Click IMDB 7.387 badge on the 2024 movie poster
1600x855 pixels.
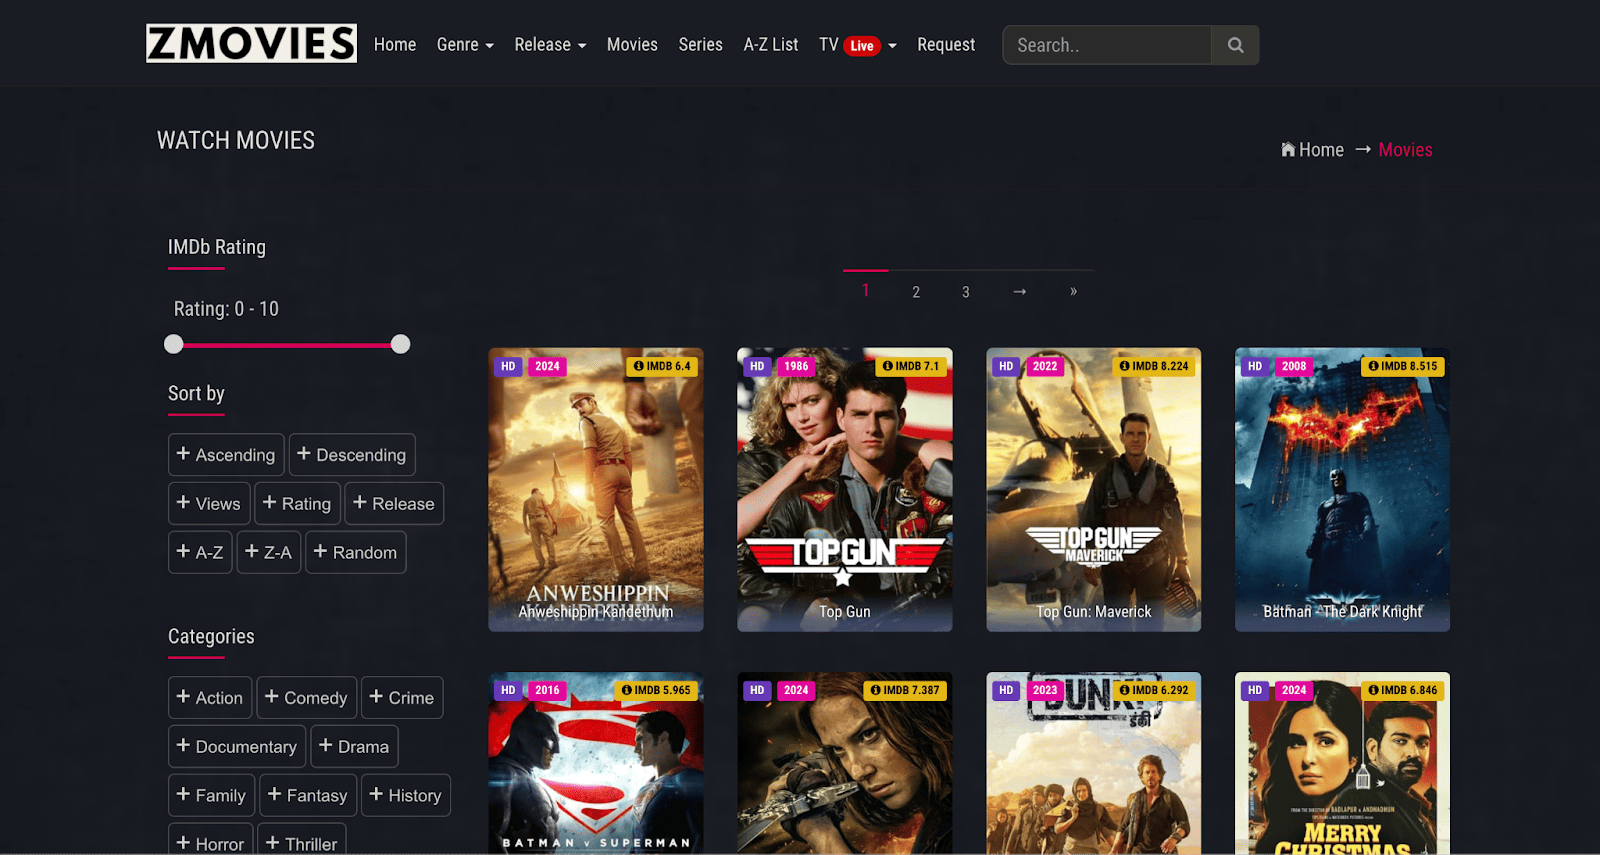(905, 690)
